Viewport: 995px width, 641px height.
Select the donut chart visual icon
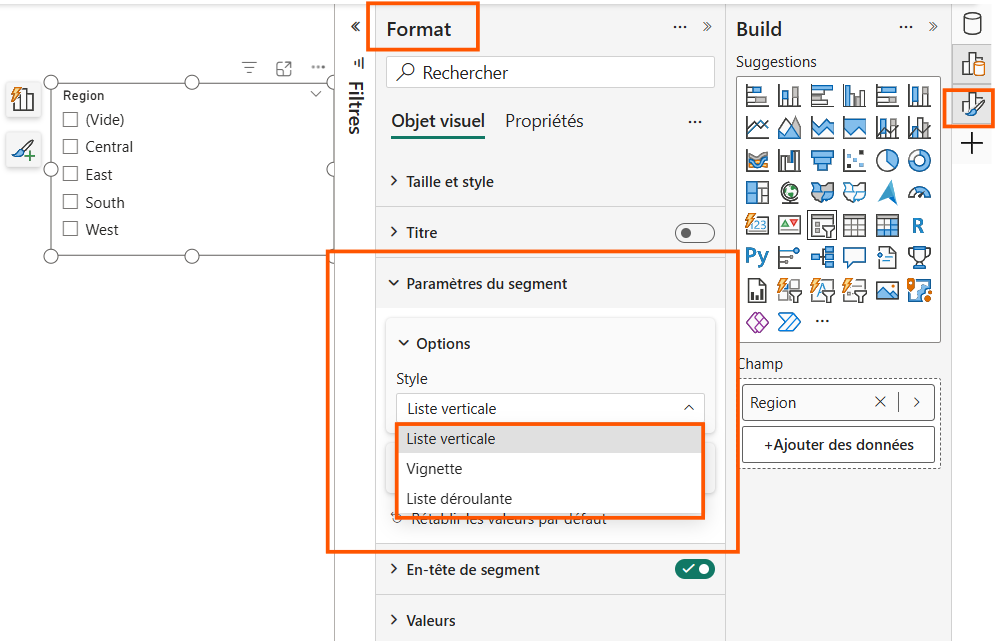pos(919,161)
